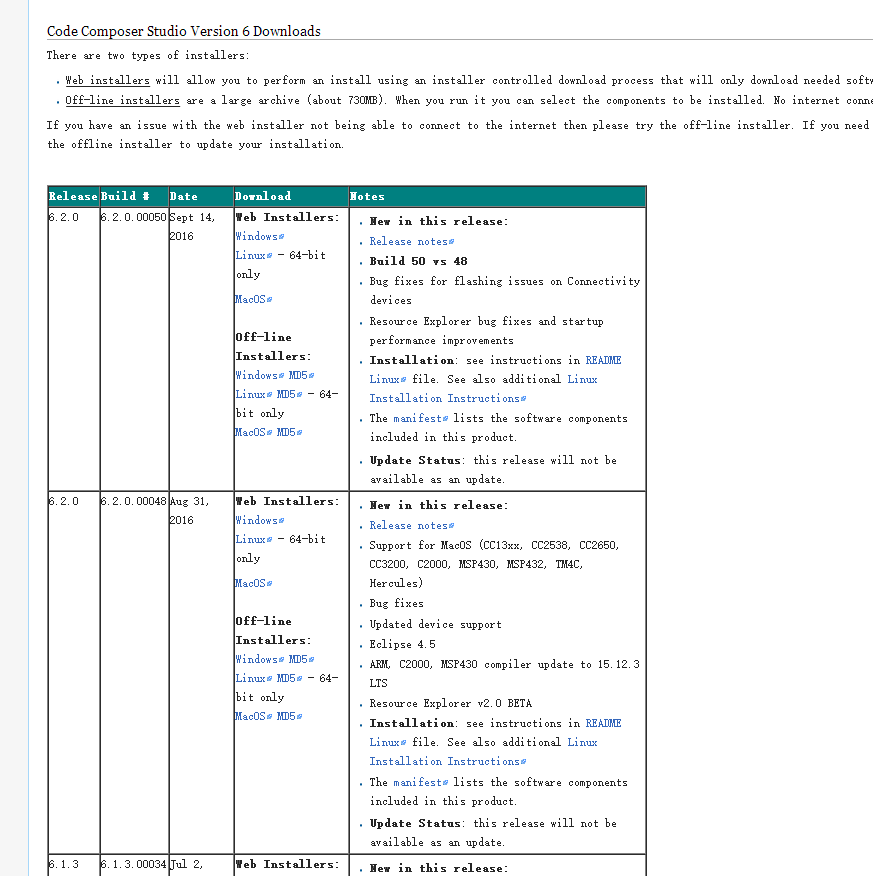Download MacOS web installer for build 6.2.0.00050
Image resolution: width=873 pixels, height=876 pixels.
pos(254,299)
